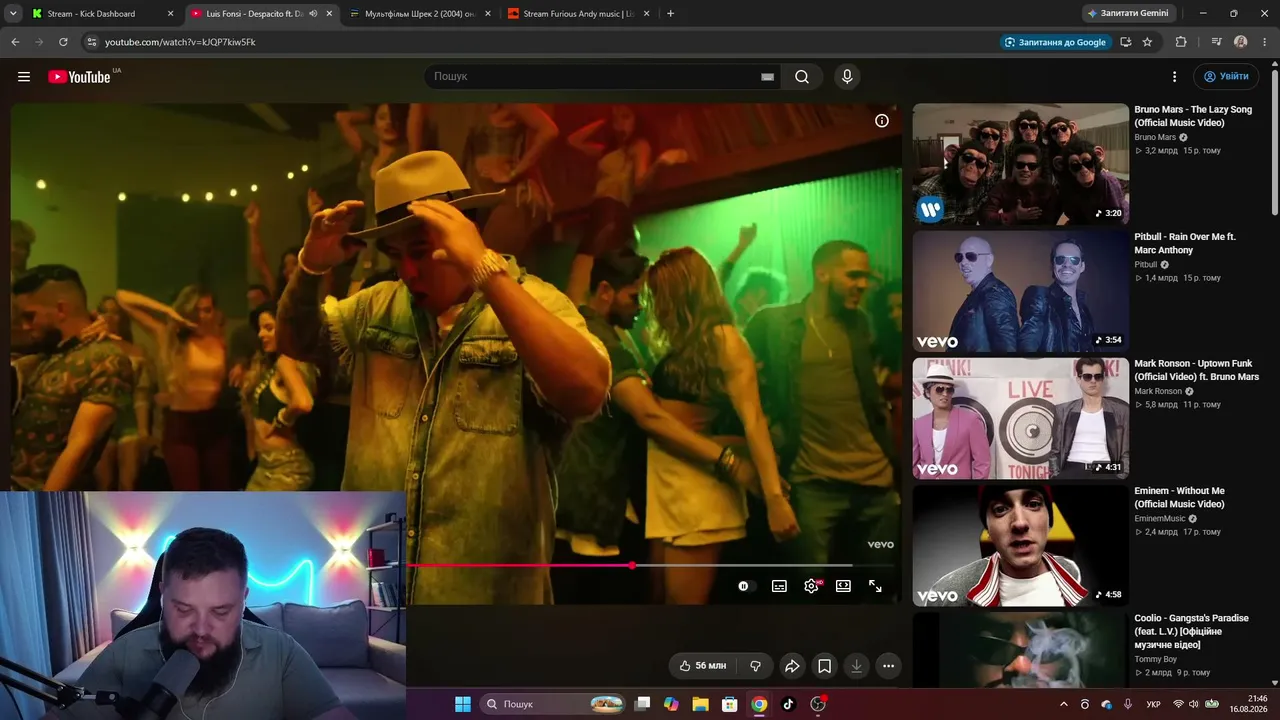Show hidden system tray icons

pyautogui.click(x=1063, y=704)
